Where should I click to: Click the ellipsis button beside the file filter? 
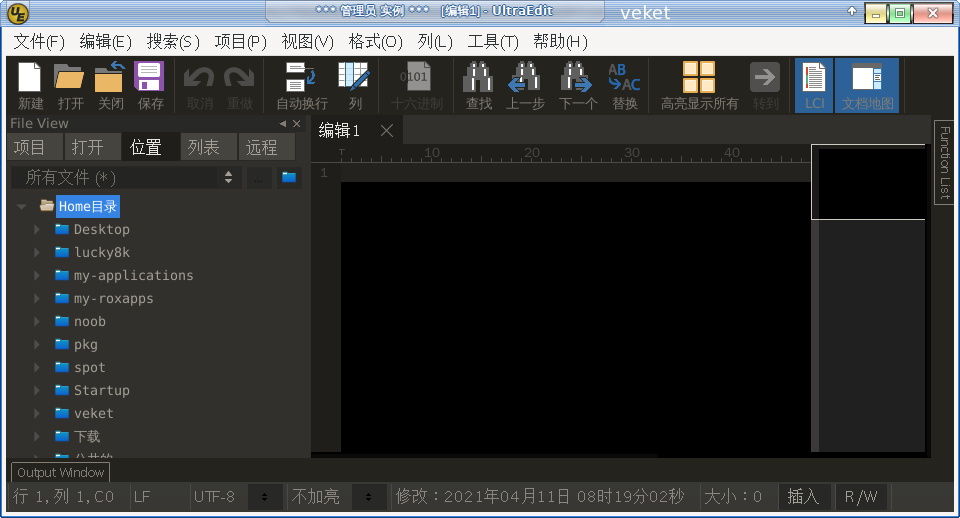click(259, 178)
